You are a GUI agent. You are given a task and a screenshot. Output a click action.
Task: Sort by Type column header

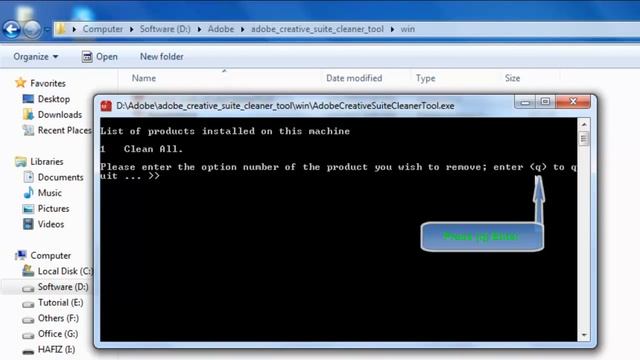click(425, 78)
